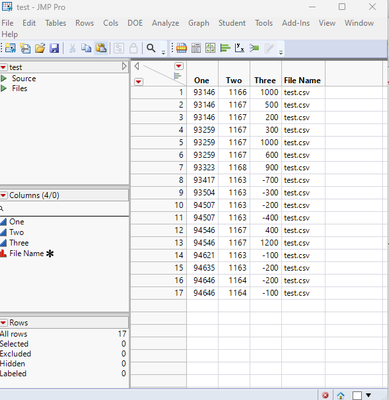The image size is (389, 400).
Task: Click Excluded in the Rows panel
Action: tap(16, 354)
